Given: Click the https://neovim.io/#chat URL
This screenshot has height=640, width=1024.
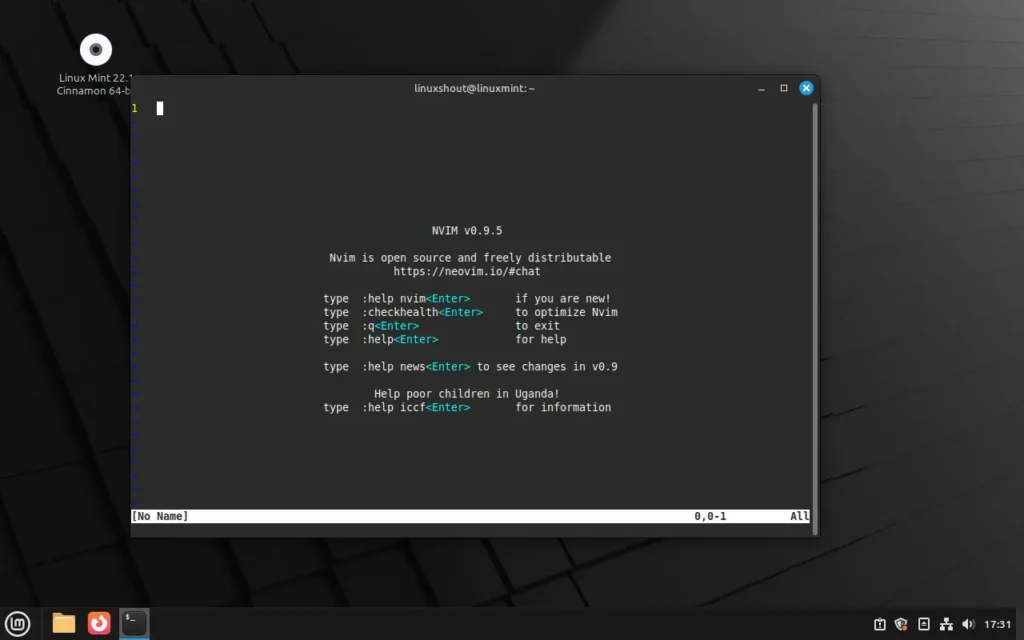Looking at the screenshot, I should 467,271.
